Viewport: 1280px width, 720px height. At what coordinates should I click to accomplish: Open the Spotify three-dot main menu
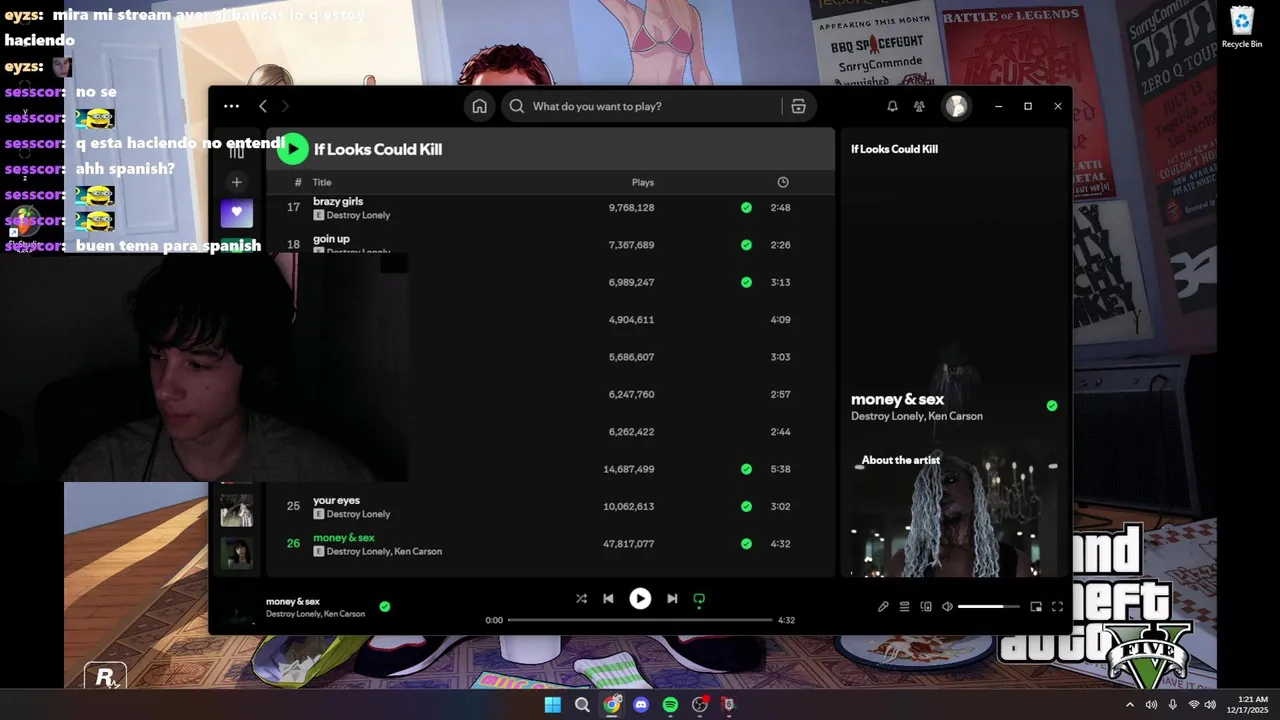pos(231,106)
